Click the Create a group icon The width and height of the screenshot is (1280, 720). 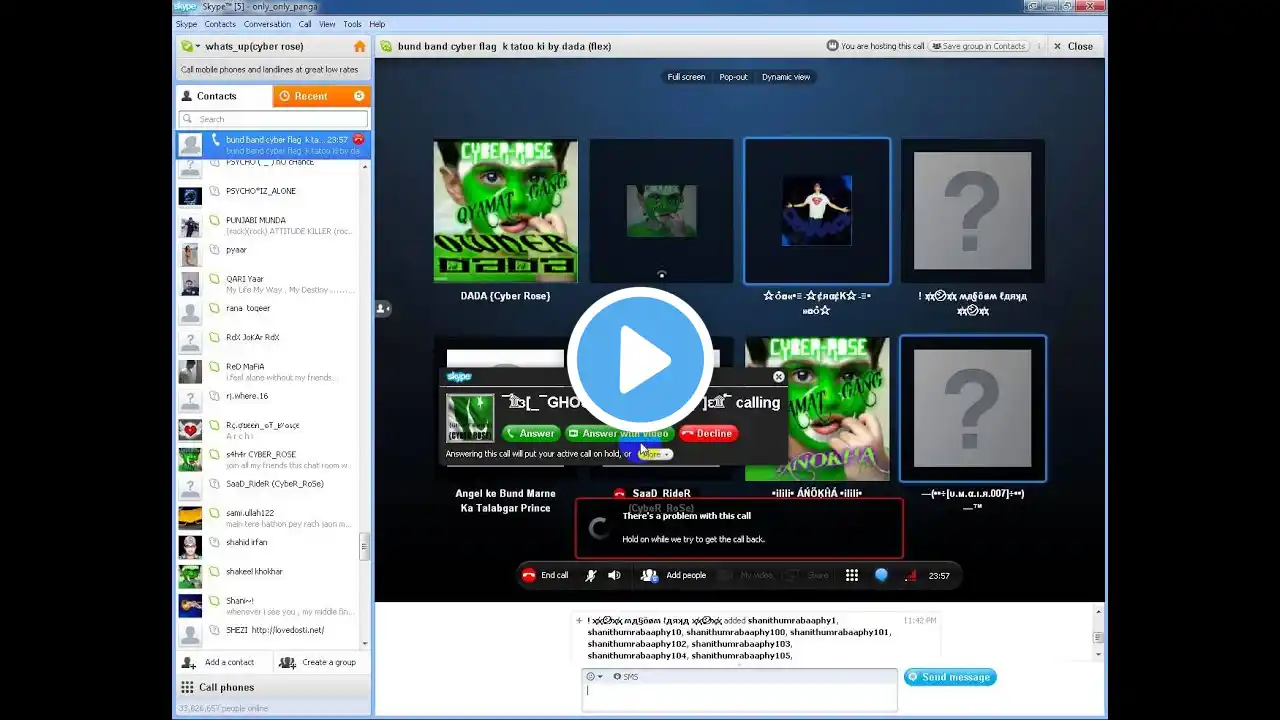click(x=287, y=662)
